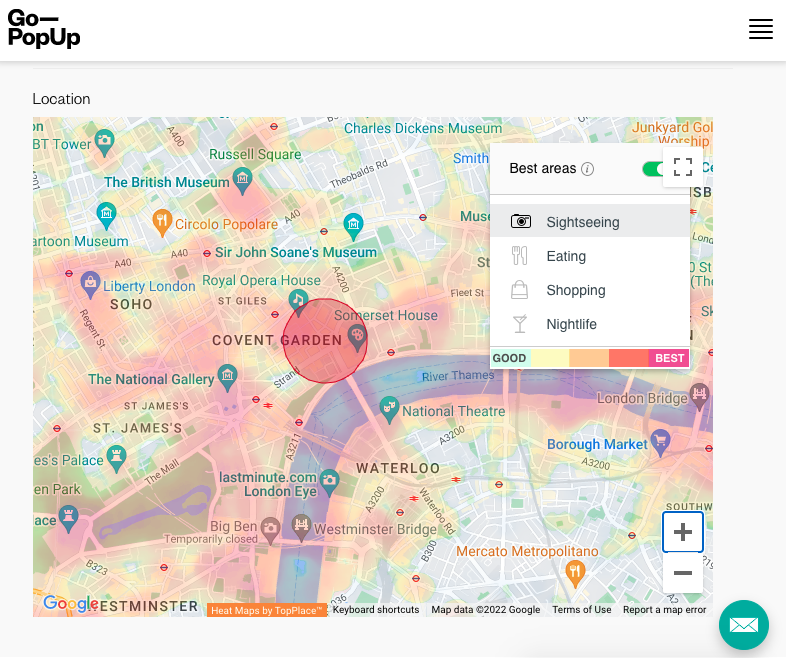Click Report a map error link
The height and width of the screenshot is (658, 786).
(664, 609)
